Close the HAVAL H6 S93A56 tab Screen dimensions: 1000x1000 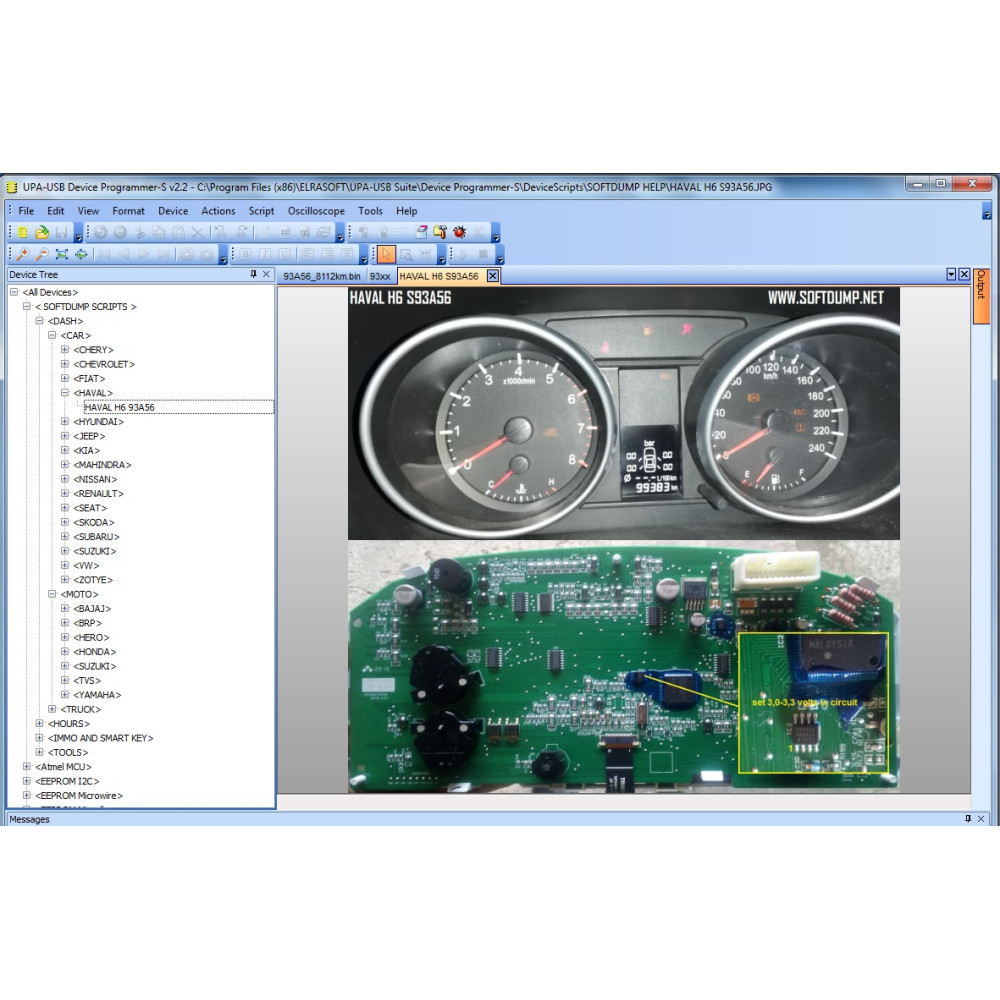(492, 276)
